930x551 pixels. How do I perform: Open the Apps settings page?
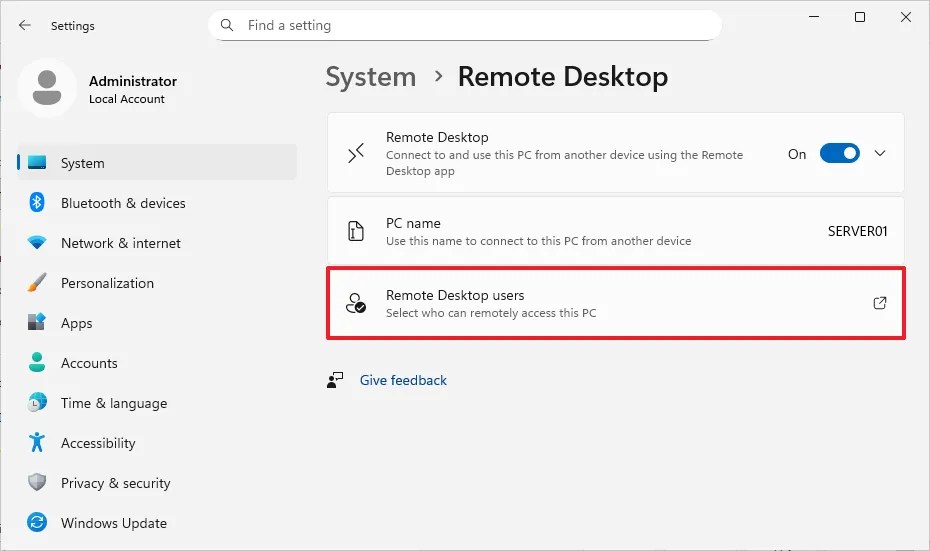157,323
